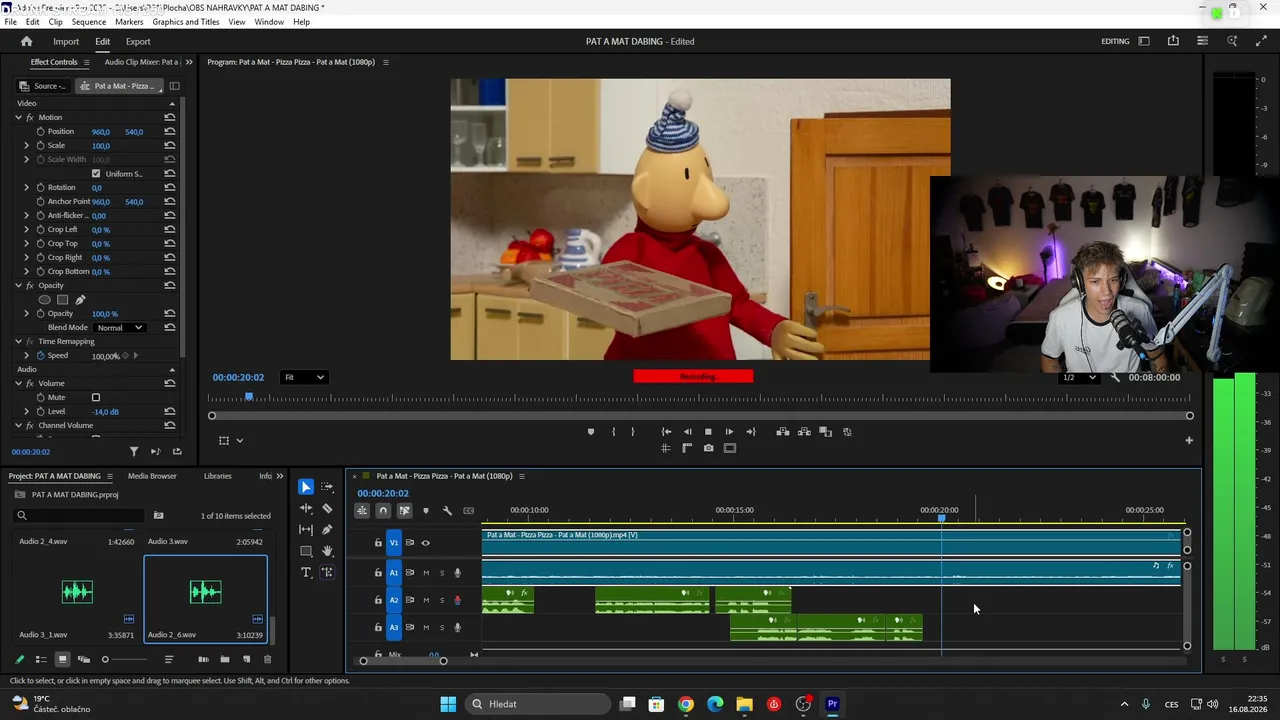This screenshot has height=720, width=1280.
Task: Open the Filter Properties funnel in Effect Controls
Action: click(134, 451)
